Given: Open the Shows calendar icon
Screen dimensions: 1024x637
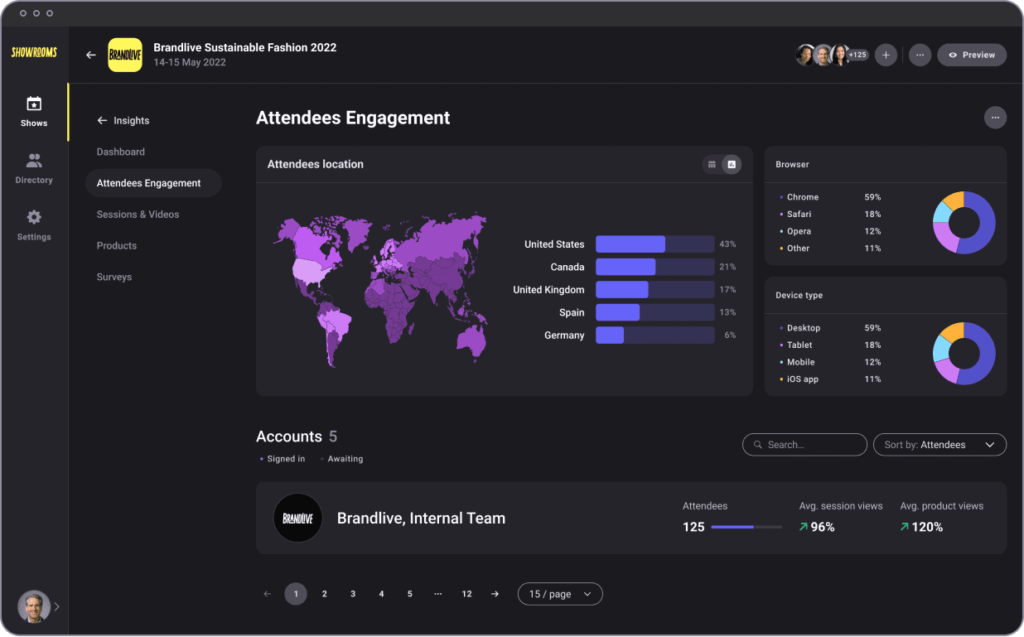Looking at the screenshot, I should pyautogui.click(x=34, y=104).
